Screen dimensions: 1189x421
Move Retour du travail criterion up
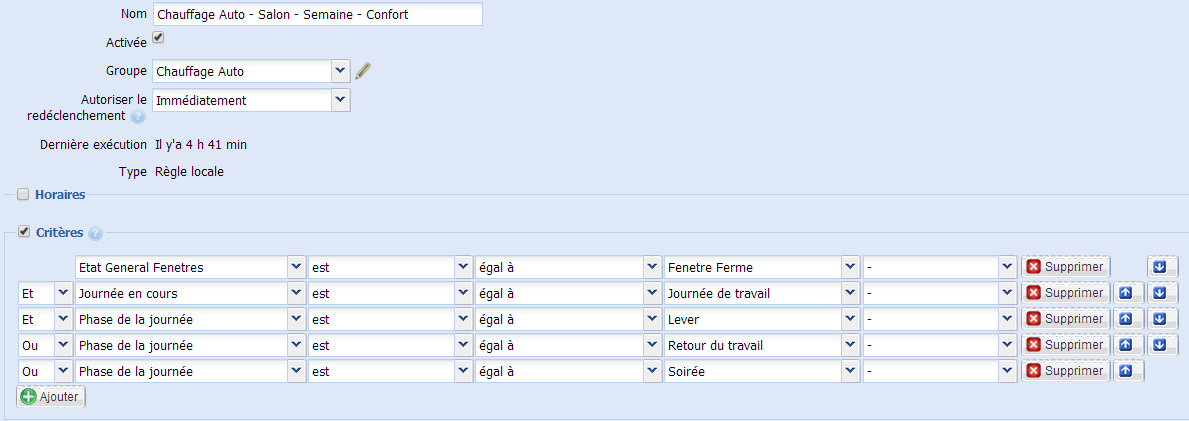(1128, 345)
